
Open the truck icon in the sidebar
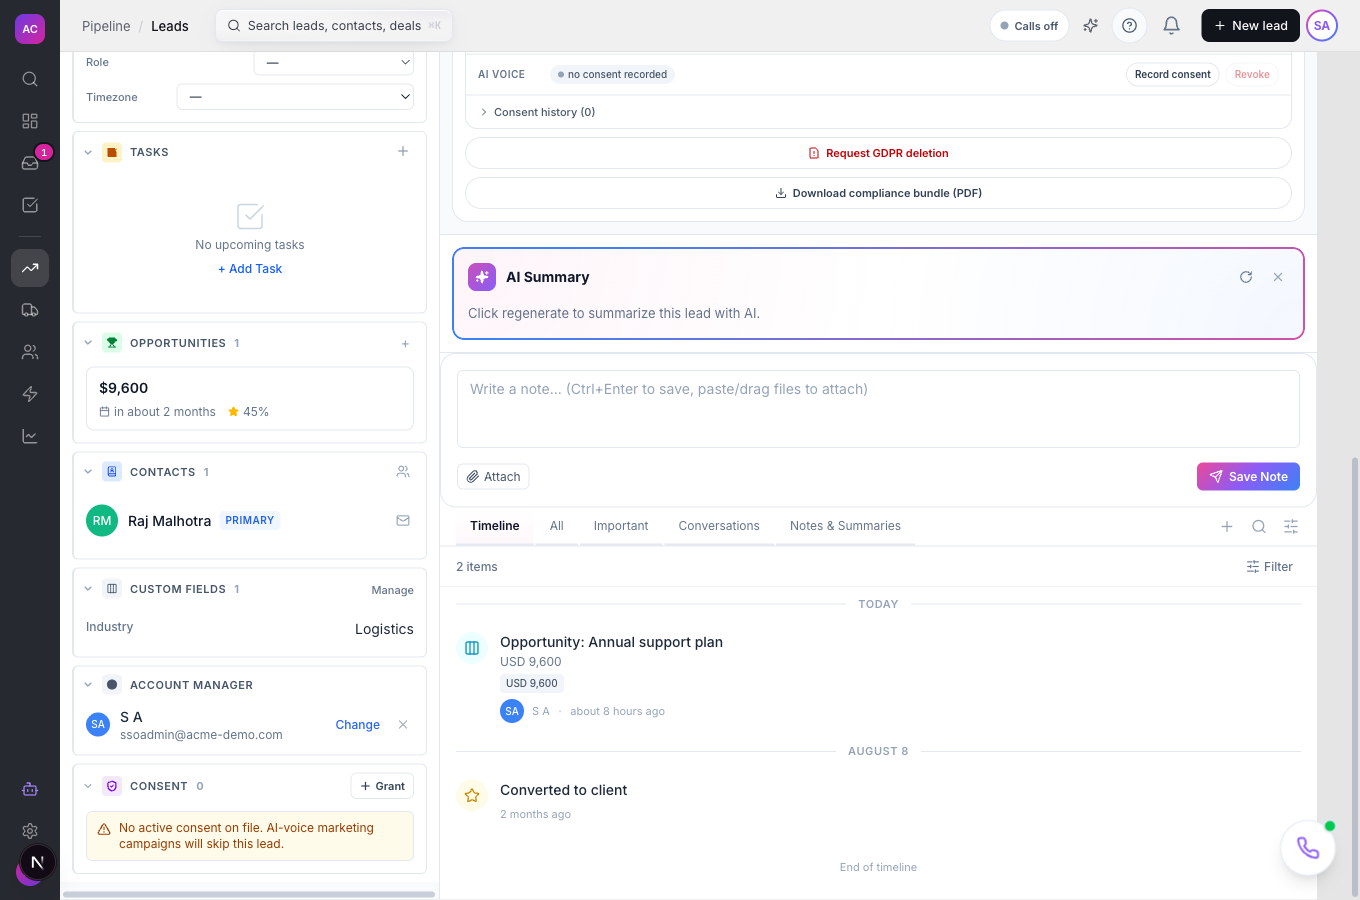30,310
